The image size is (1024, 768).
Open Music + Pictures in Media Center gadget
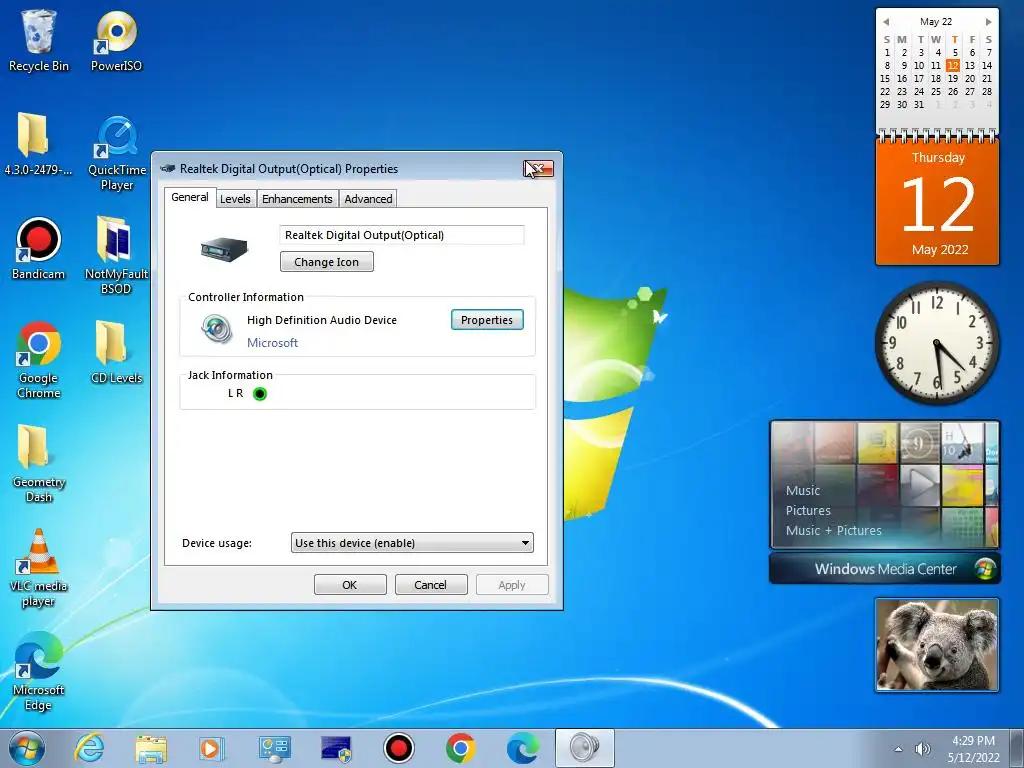coord(833,530)
